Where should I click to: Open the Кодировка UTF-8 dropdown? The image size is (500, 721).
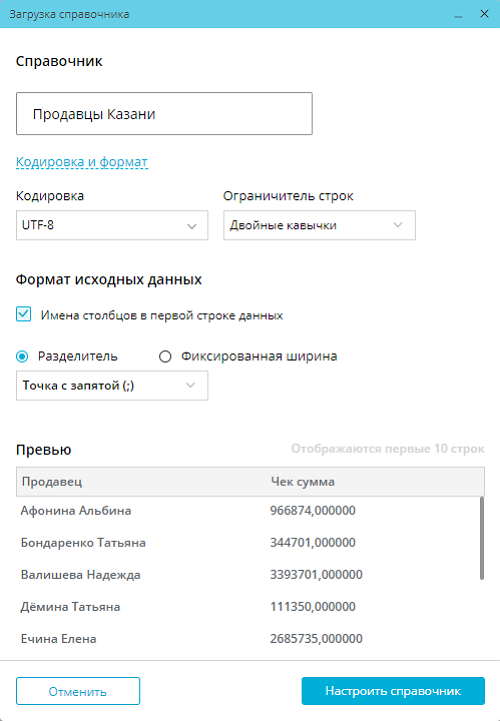click(112, 225)
